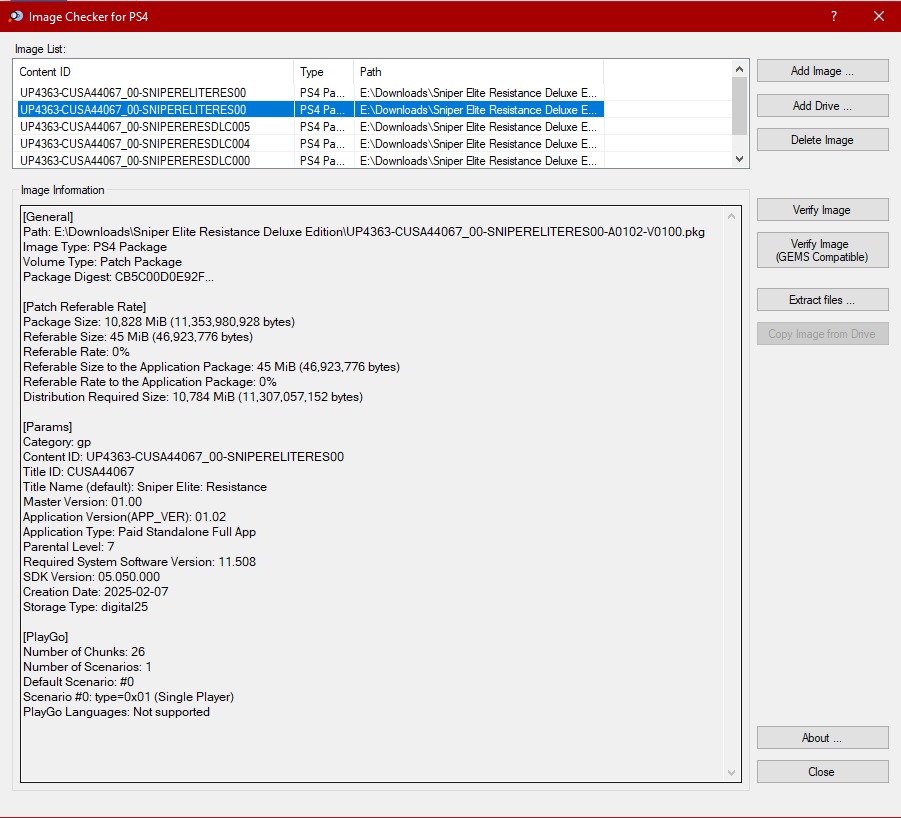This screenshot has width=901, height=818.
Task: Click the 'Master Version: 01.00' line
Action: pyautogui.click(x=82, y=501)
